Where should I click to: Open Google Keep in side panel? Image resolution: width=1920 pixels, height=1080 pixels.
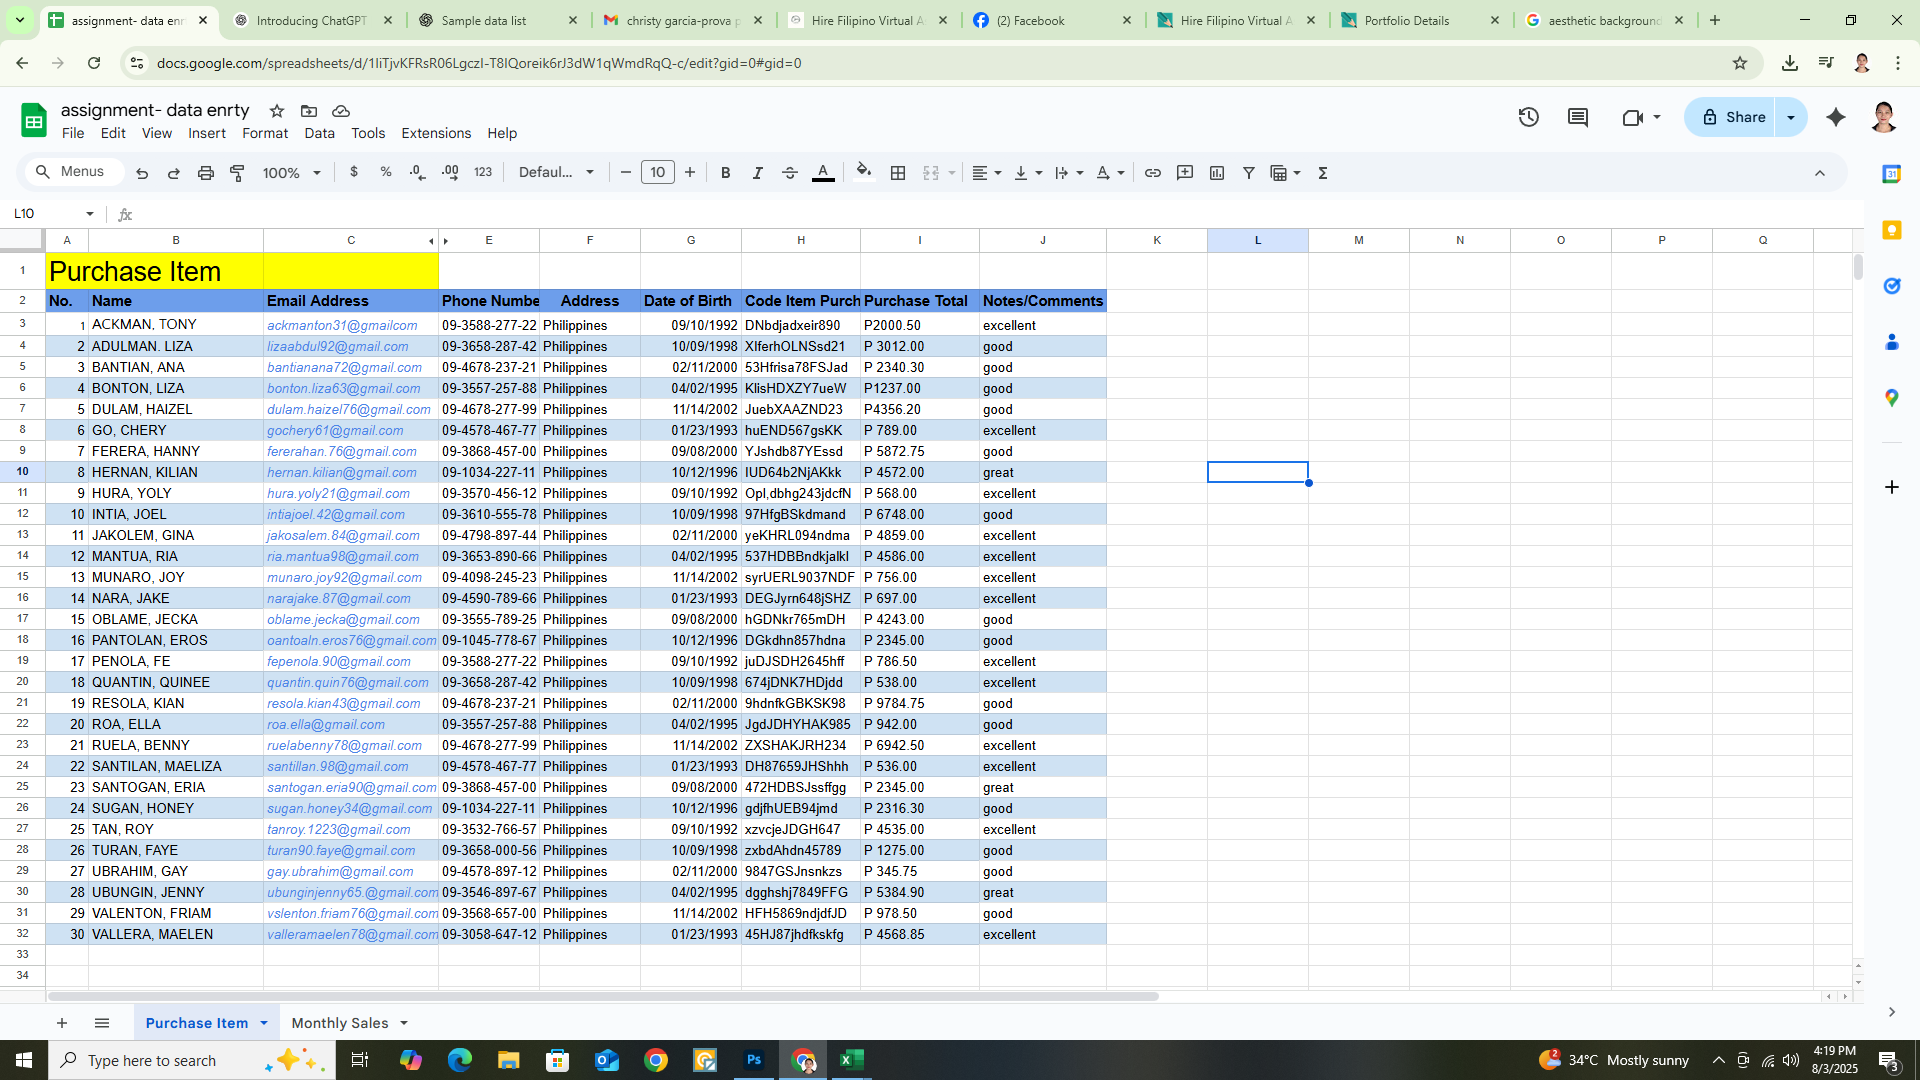tap(1891, 230)
